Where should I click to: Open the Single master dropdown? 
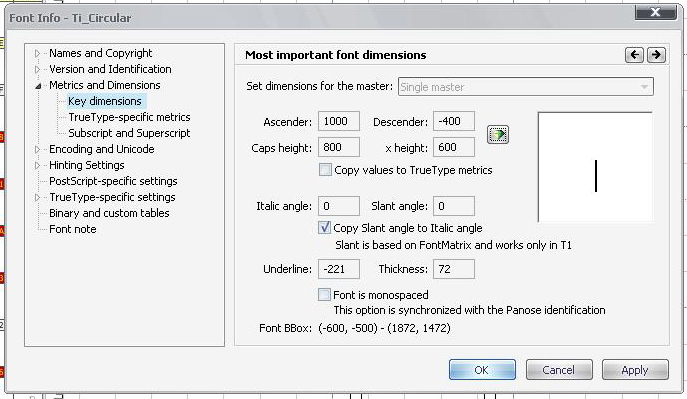[526, 87]
